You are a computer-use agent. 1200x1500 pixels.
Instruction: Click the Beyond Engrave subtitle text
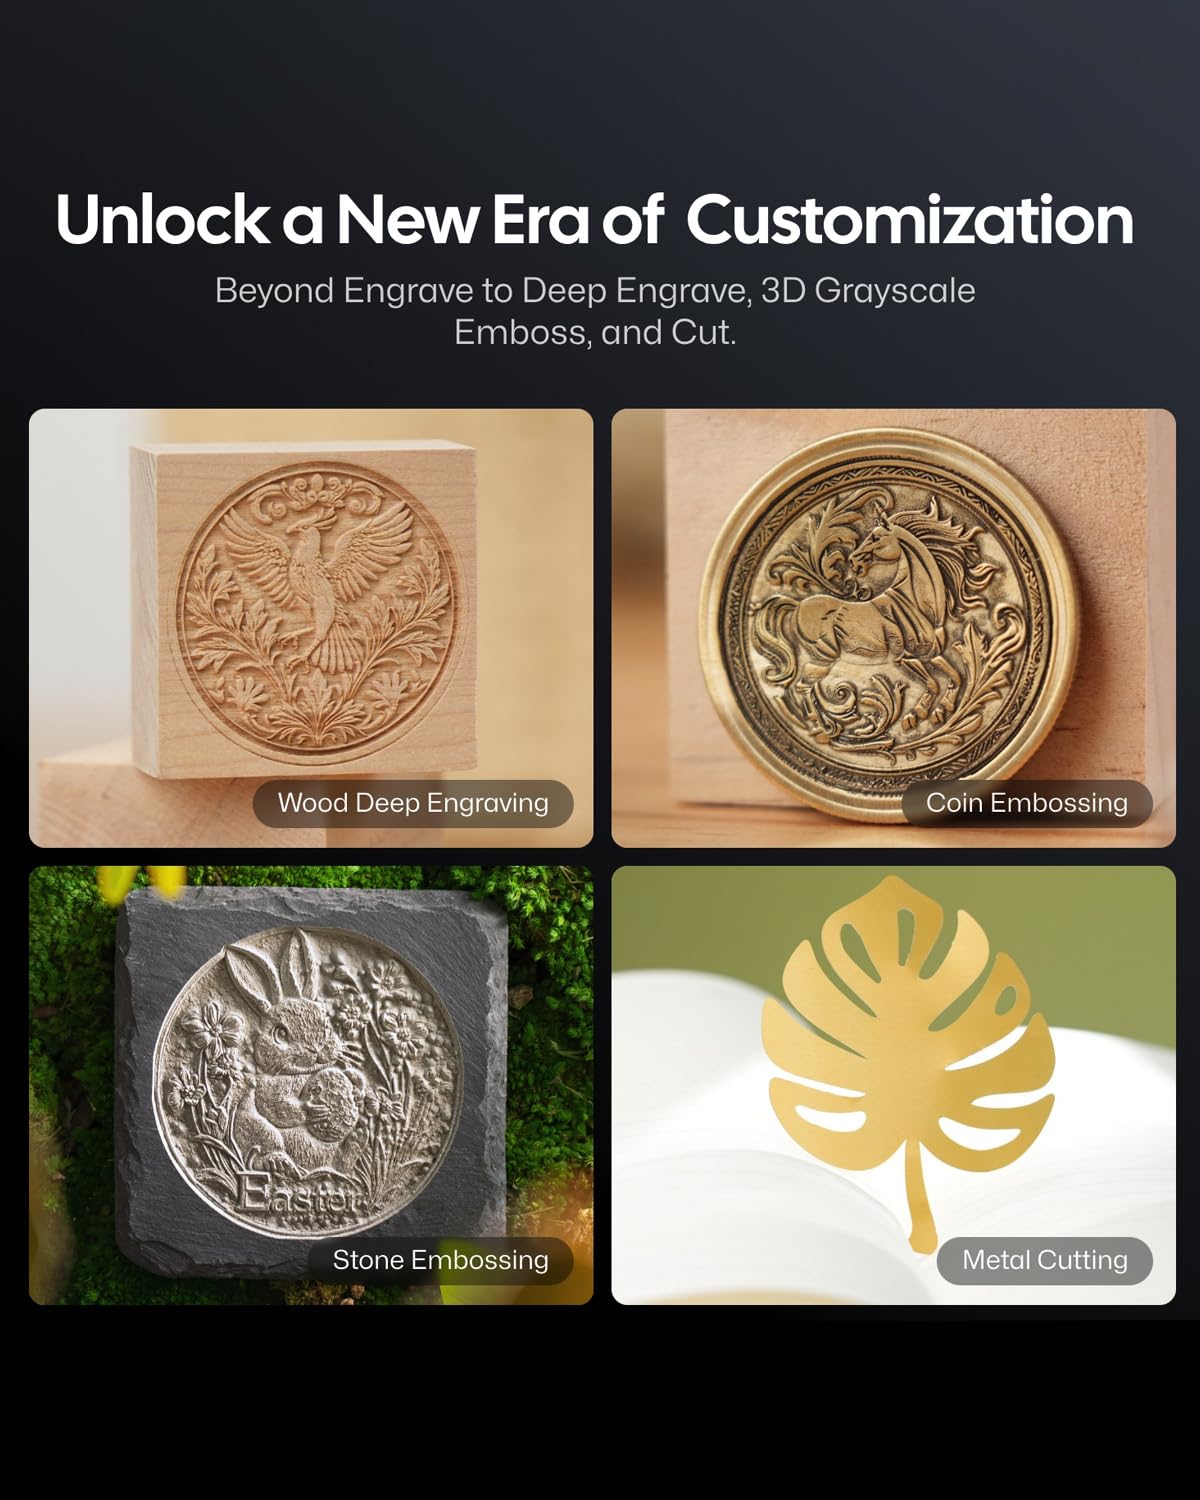tap(595, 311)
